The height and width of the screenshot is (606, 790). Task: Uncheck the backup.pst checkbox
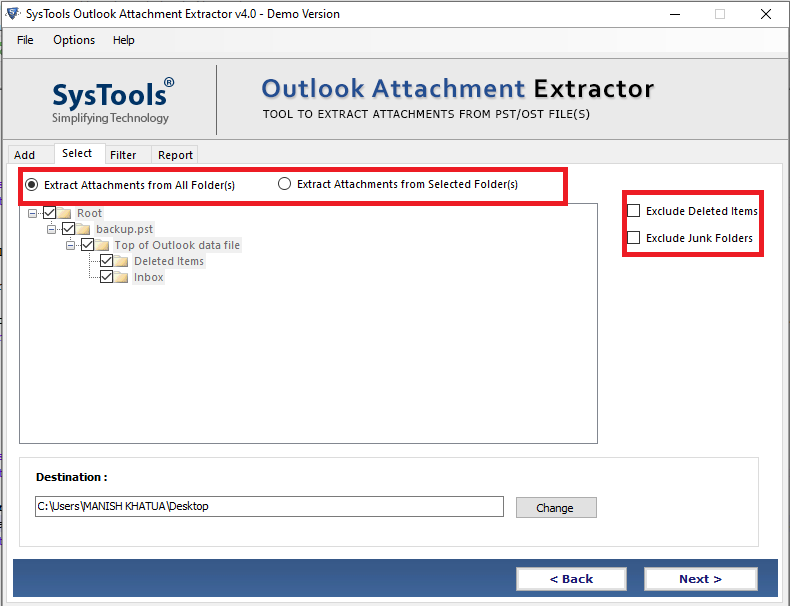[x=69, y=229]
